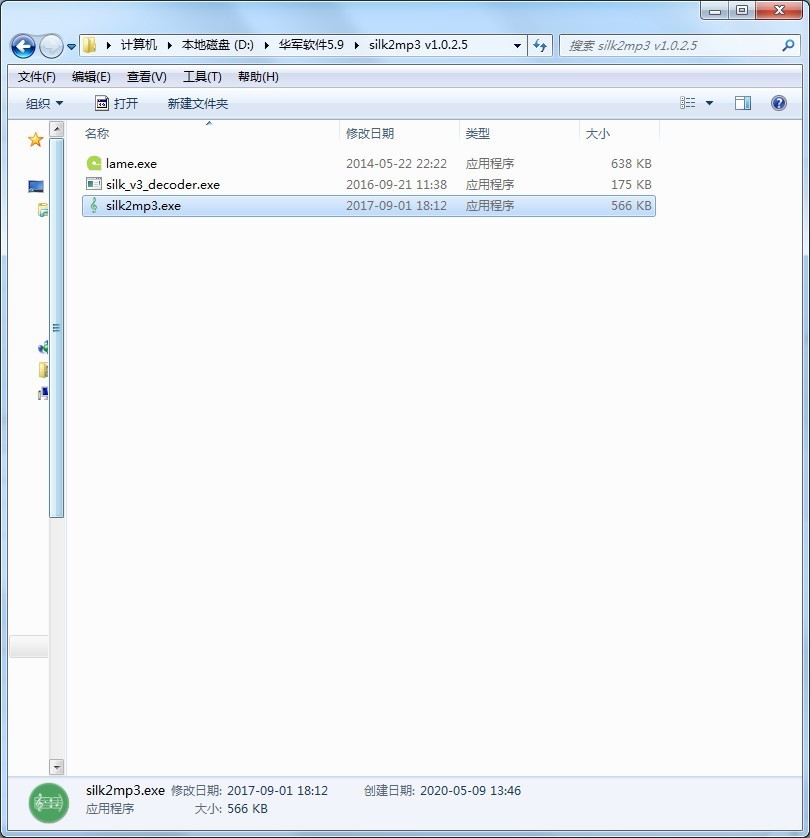Click the navigation pane scroll down arrow
The width and height of the screenshot is (810, 838).
click(x=57, y=767)
